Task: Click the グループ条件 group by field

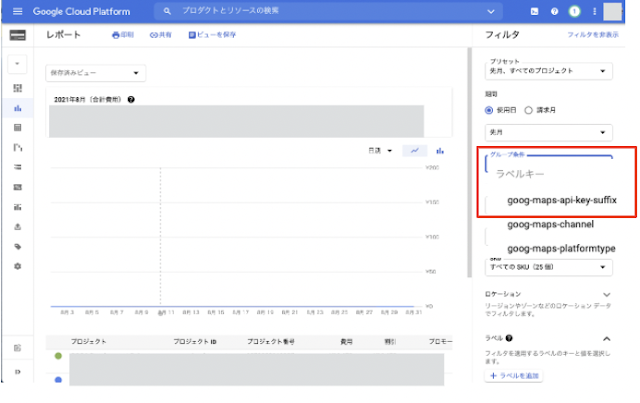Action: 549,164
